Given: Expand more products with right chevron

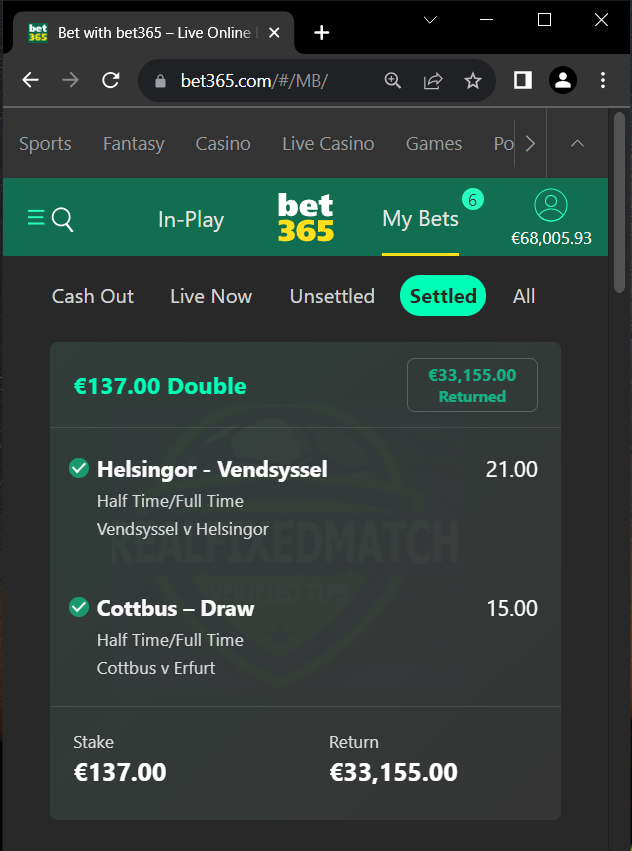Looking at the screenshot, I should 530,144.
